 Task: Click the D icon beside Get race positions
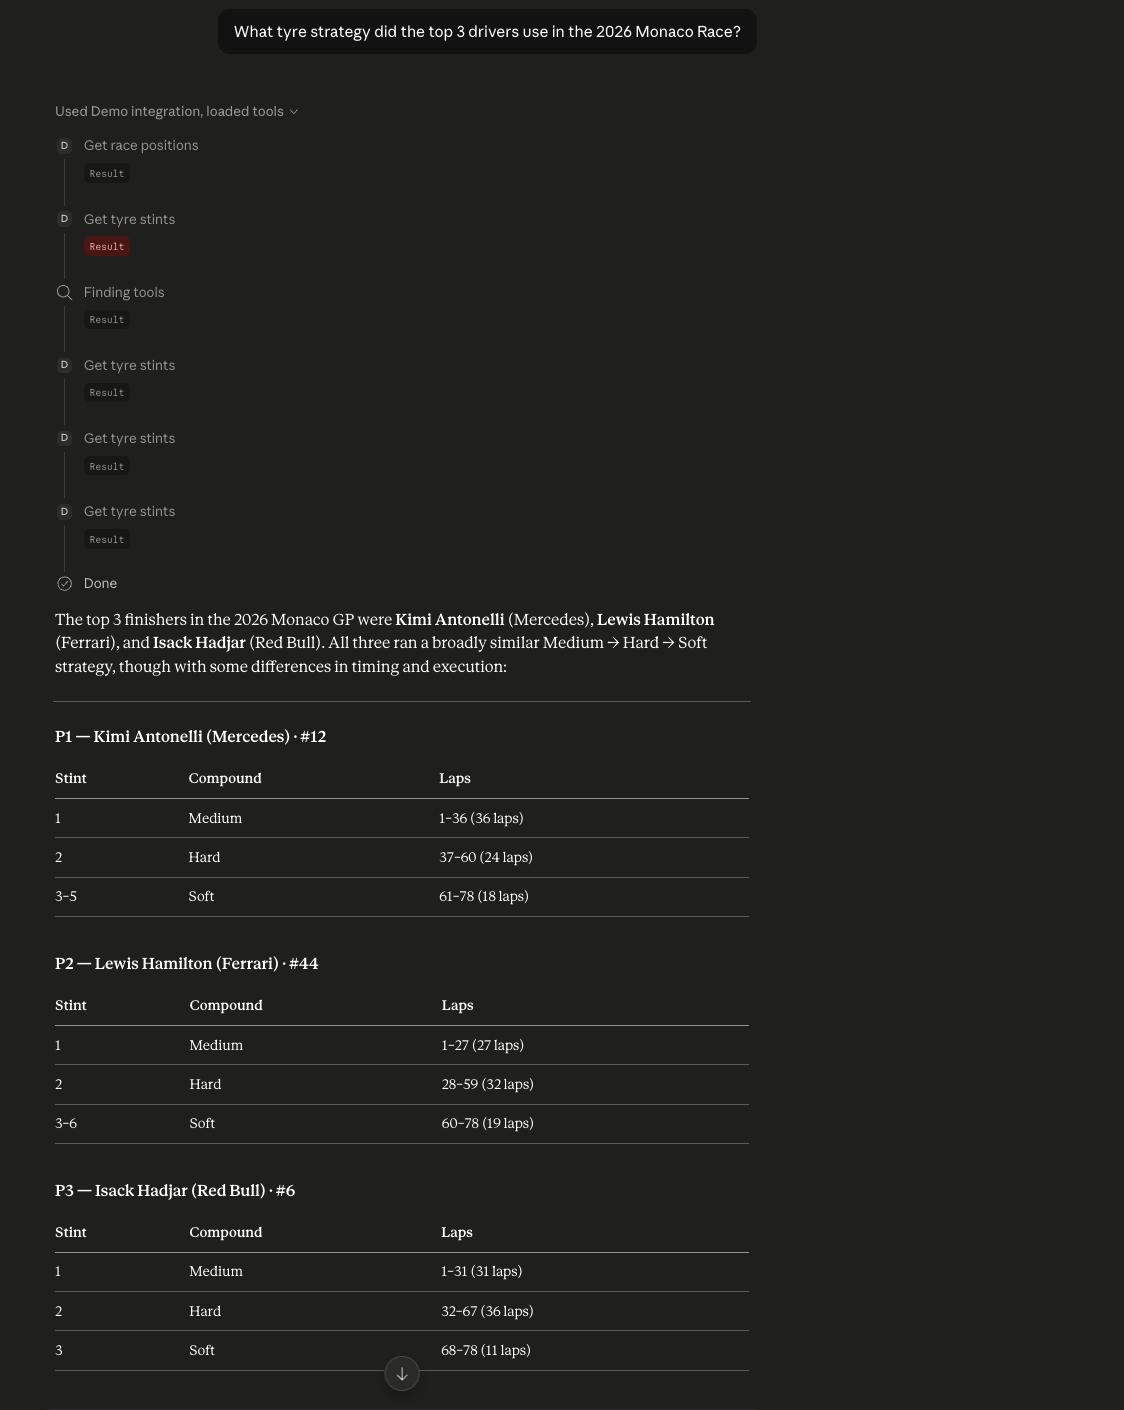tap(65, 146)
